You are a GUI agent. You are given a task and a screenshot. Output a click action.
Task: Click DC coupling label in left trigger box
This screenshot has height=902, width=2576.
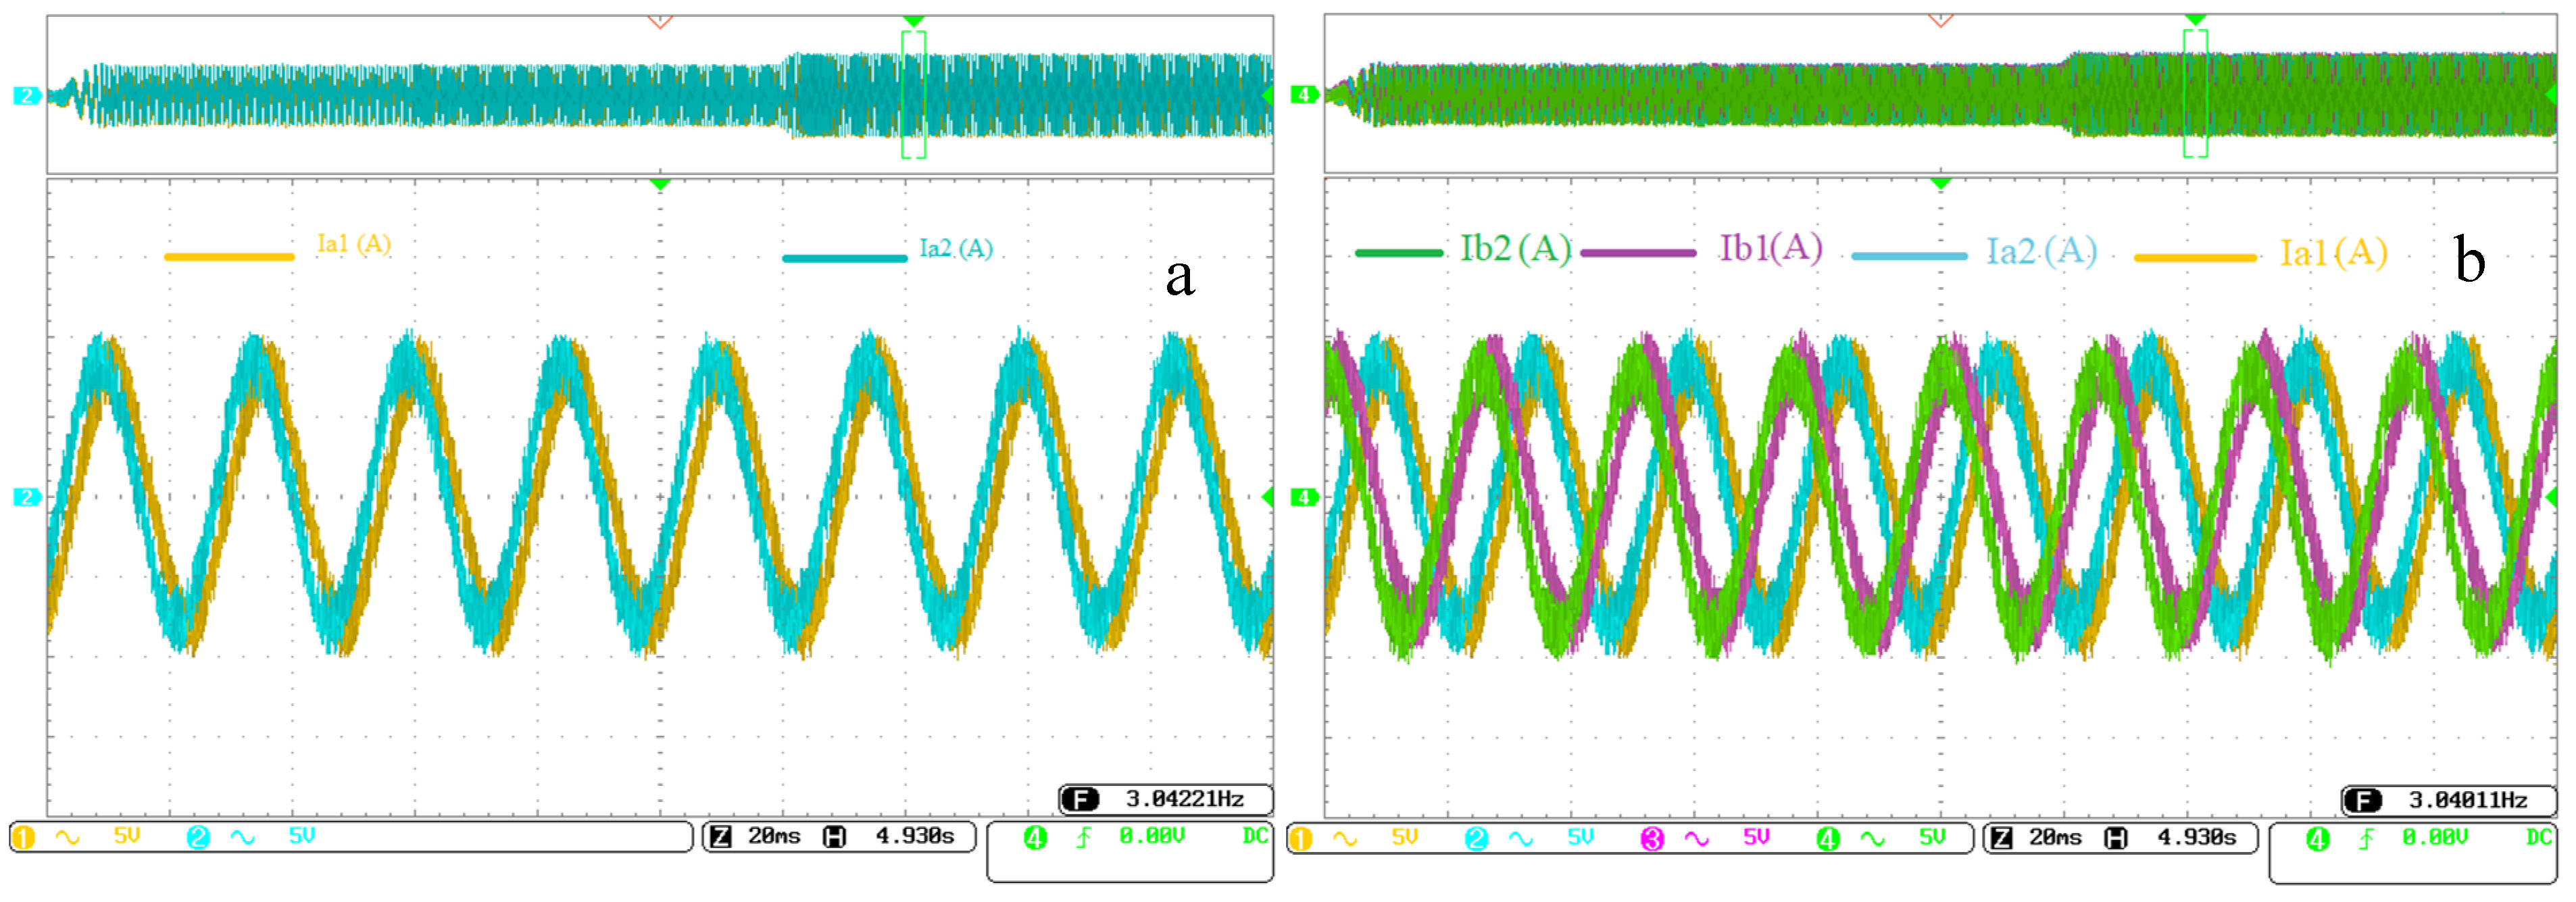click(1255, 836)
